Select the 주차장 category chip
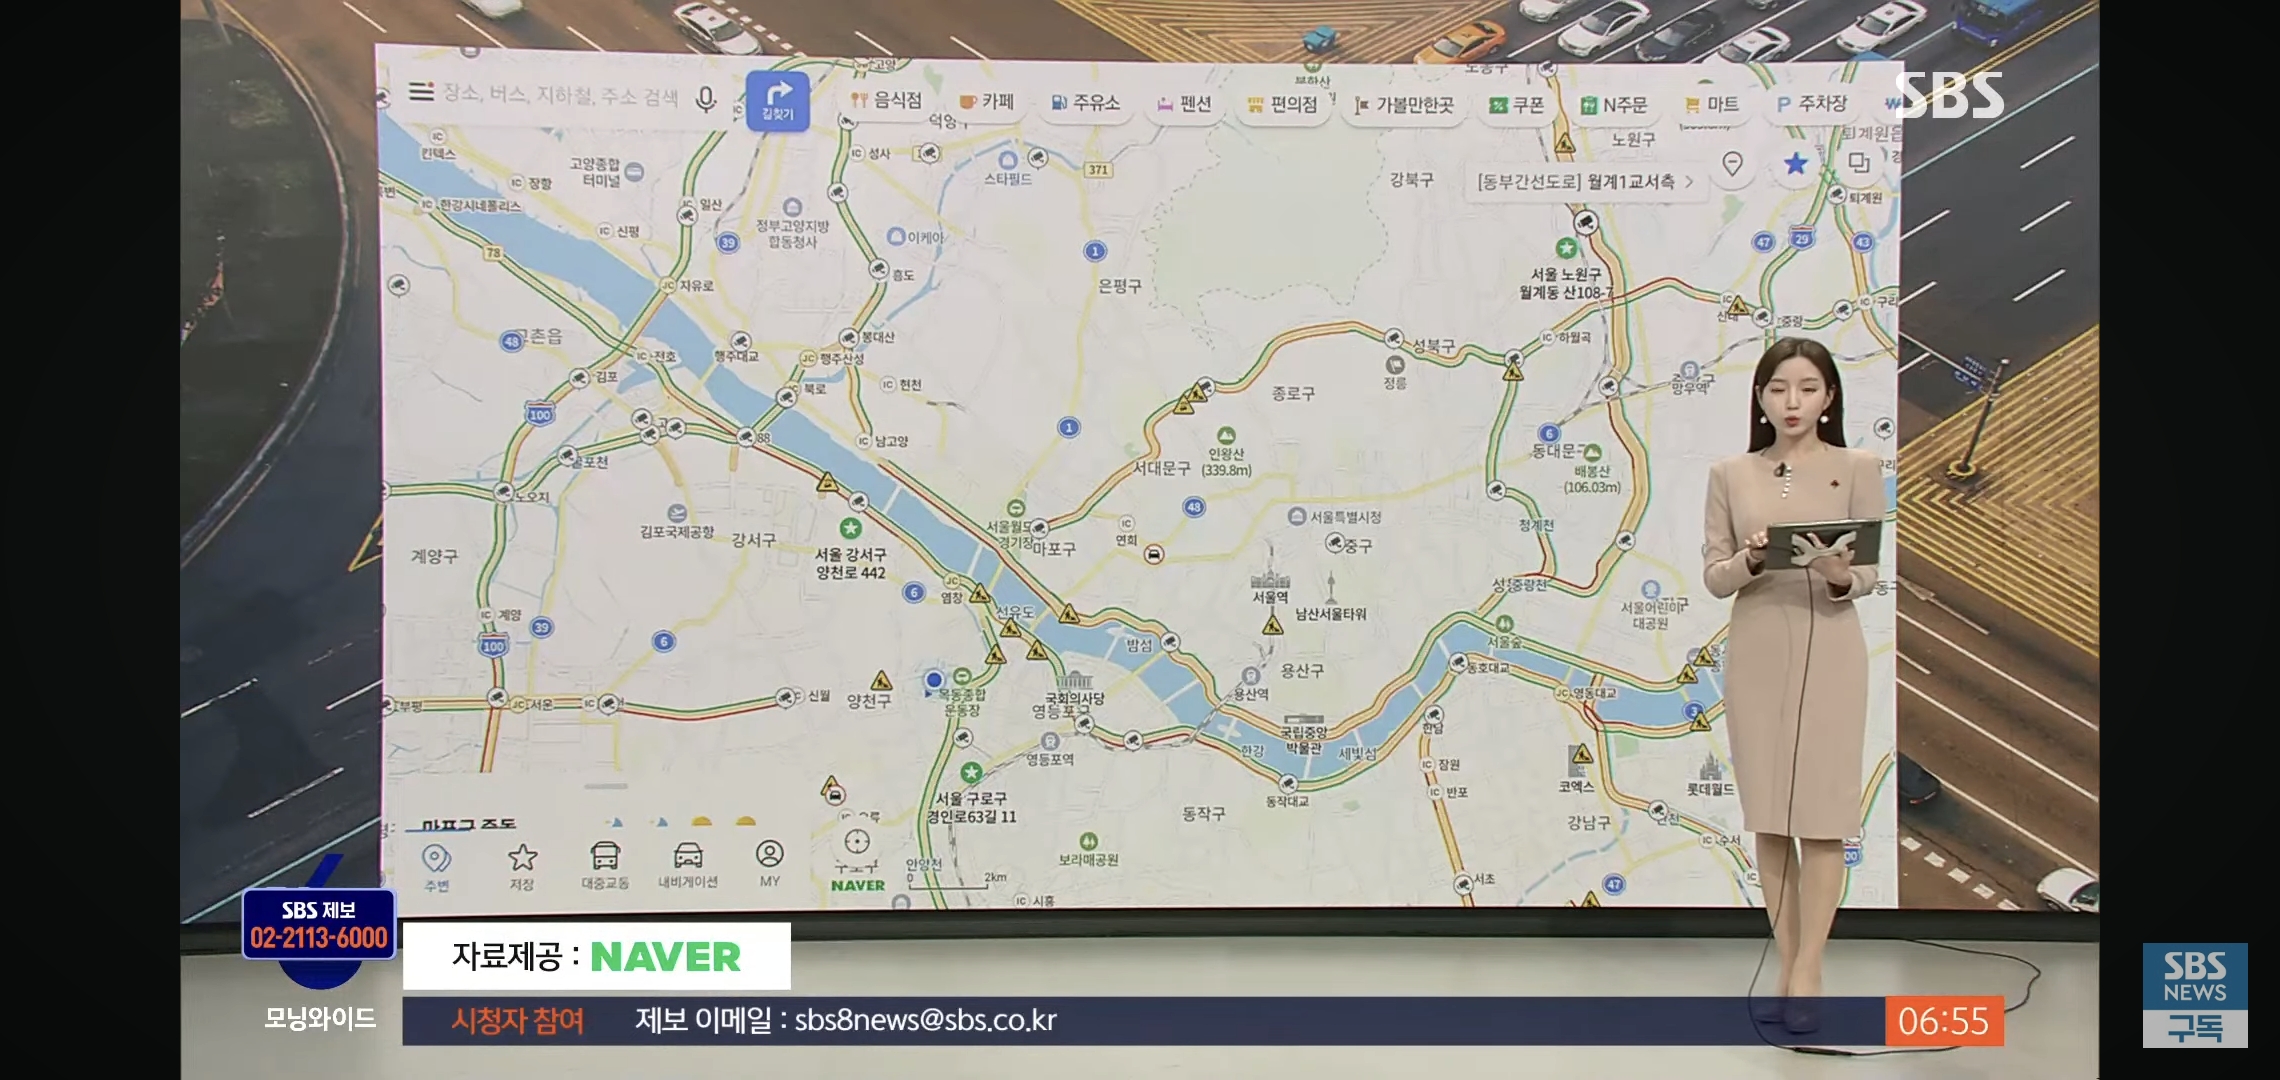2280x1080 pixels. point(1811,103)
